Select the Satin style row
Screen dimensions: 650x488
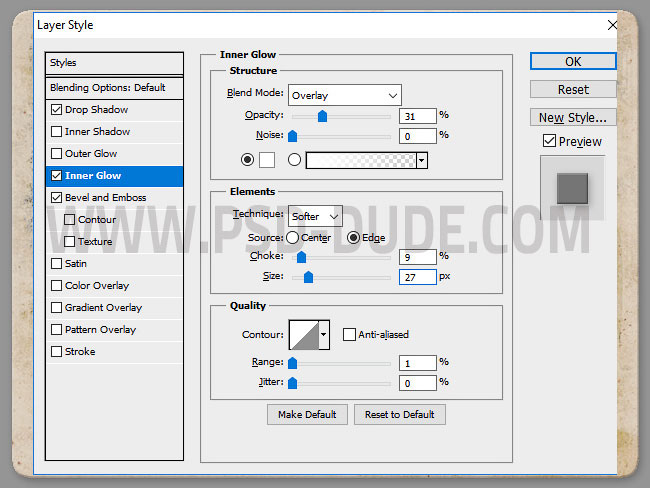pyautogui.click(x=114, y=263)
